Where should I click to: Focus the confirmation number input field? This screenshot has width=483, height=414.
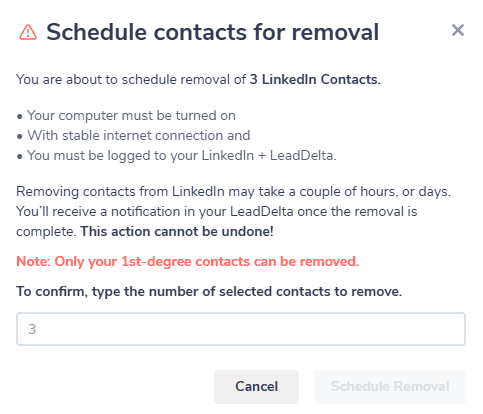coord(241,329)
